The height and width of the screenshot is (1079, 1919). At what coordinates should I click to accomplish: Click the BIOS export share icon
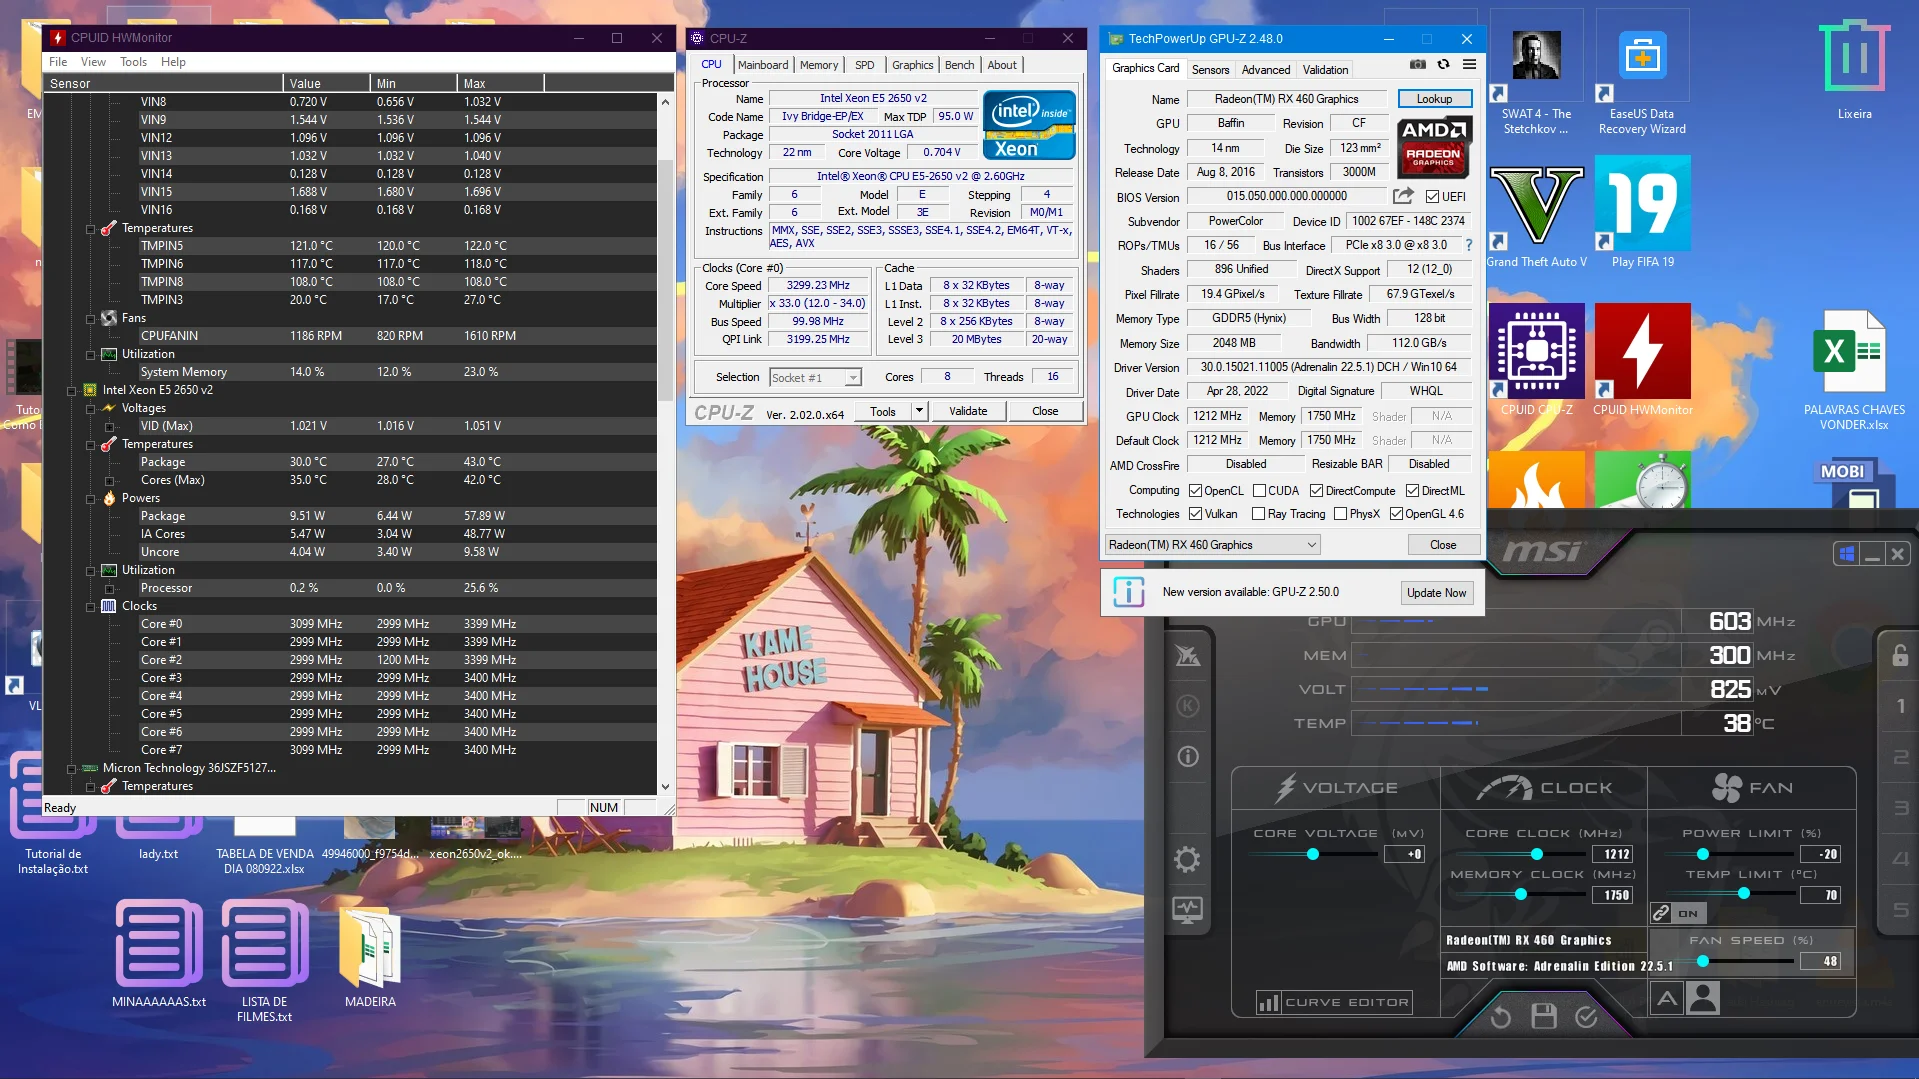(x=1403, y=196)
